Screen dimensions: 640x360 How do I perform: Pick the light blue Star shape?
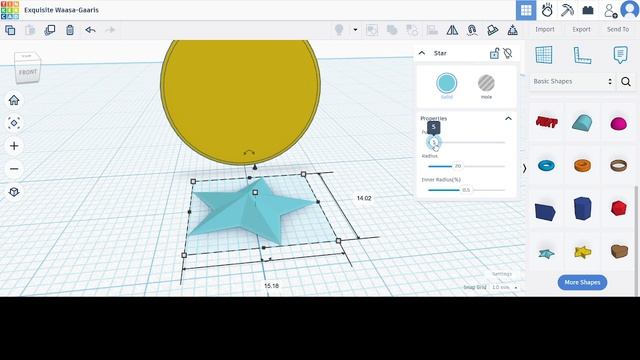click(x=546, y=253)
